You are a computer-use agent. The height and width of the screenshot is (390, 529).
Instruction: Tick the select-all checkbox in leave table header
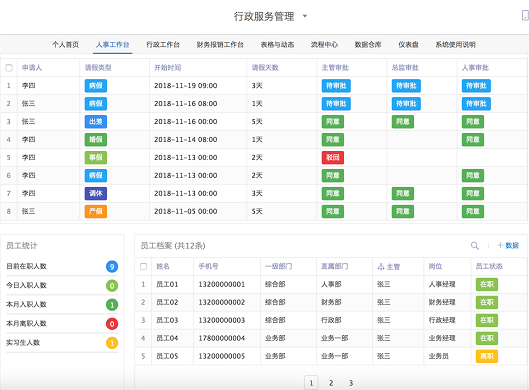[x=9, y=68]
